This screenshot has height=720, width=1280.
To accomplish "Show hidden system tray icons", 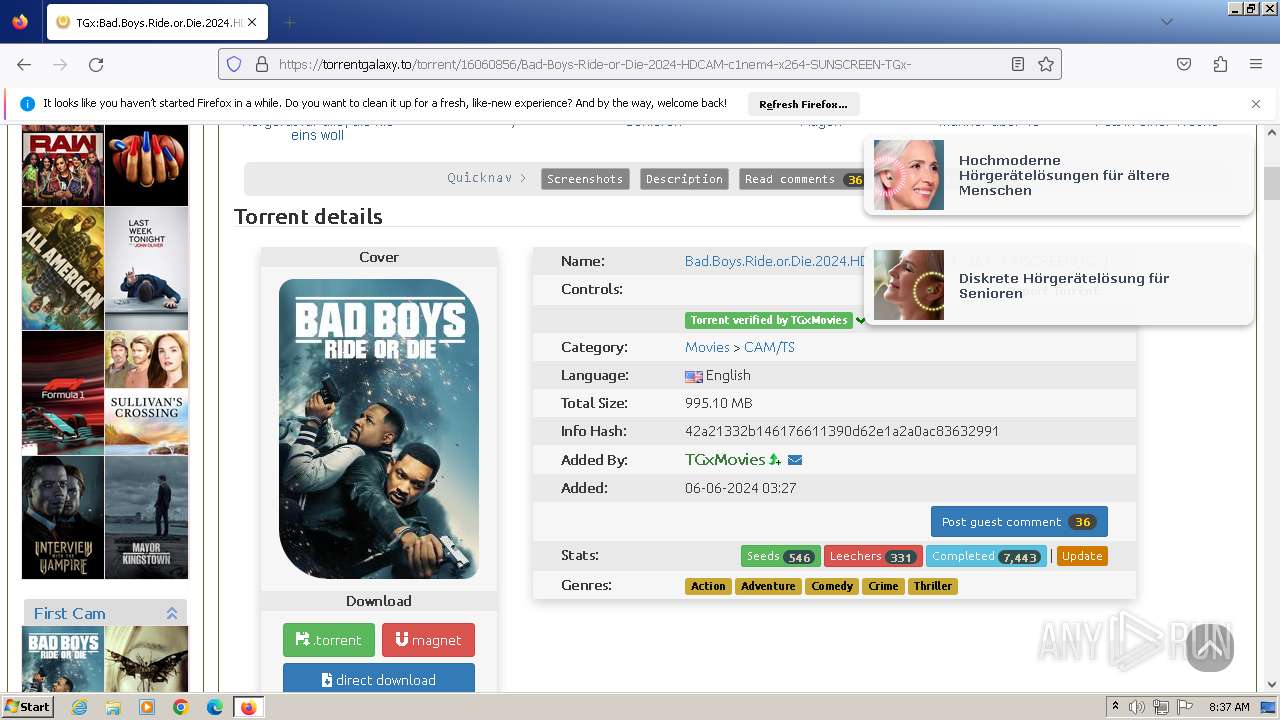I will 1115,707.
